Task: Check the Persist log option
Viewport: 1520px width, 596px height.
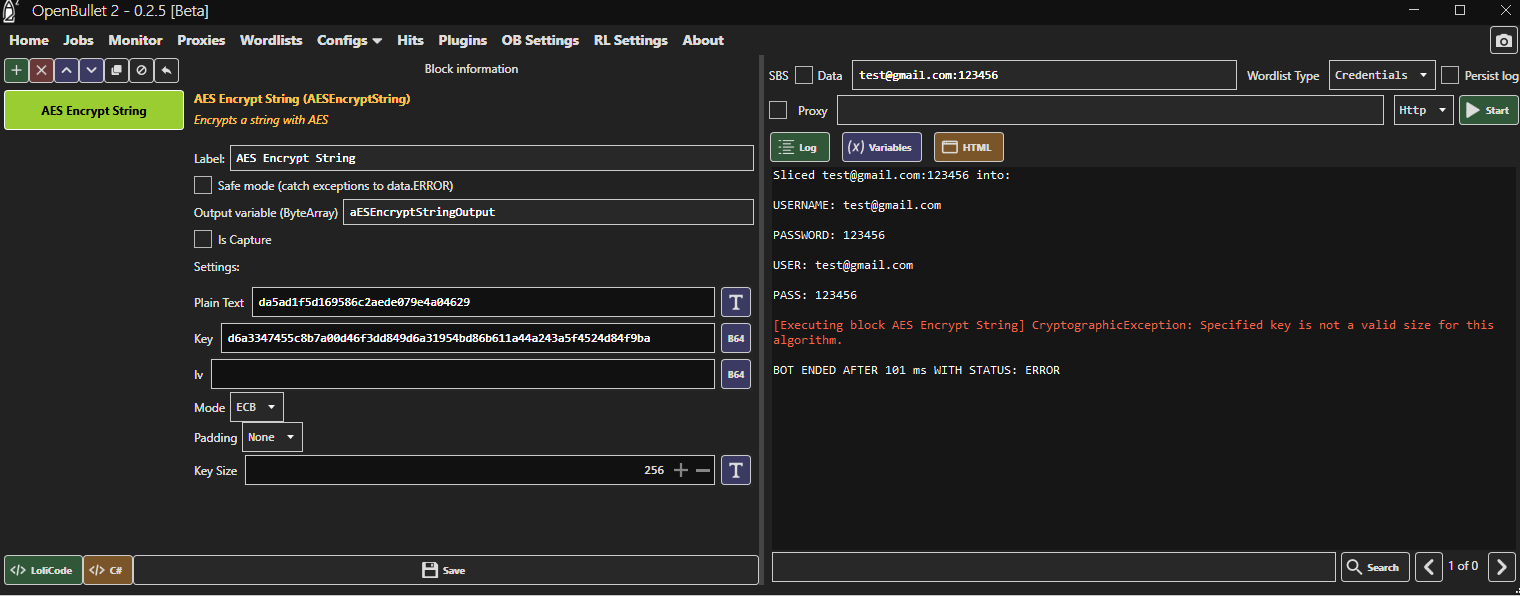Action: point(1449,75)
